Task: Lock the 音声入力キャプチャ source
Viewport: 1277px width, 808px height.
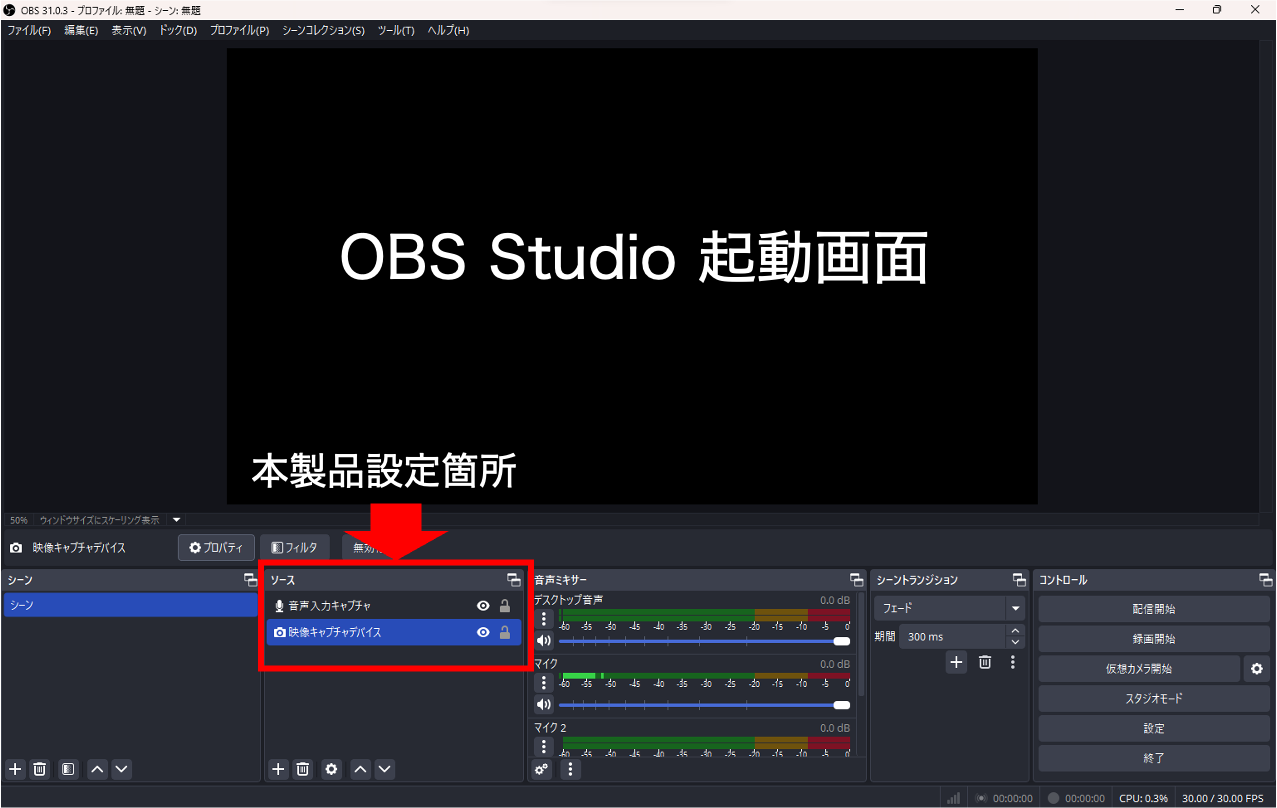Action: pos(505,606)
